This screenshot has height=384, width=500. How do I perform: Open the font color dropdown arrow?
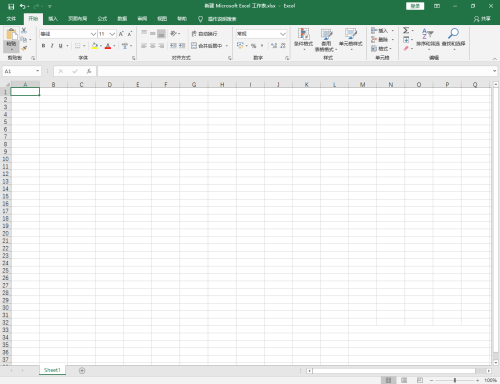coord(114,46)
